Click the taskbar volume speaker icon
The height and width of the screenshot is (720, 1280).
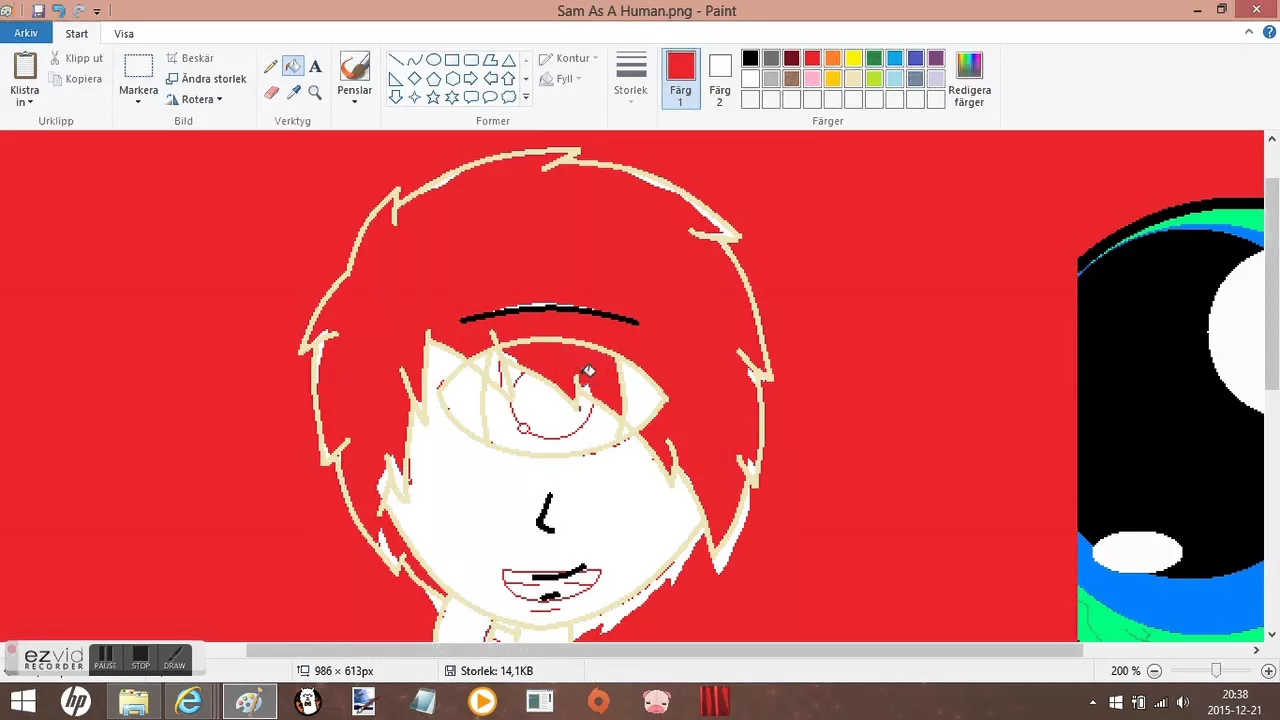(1182, 702)
